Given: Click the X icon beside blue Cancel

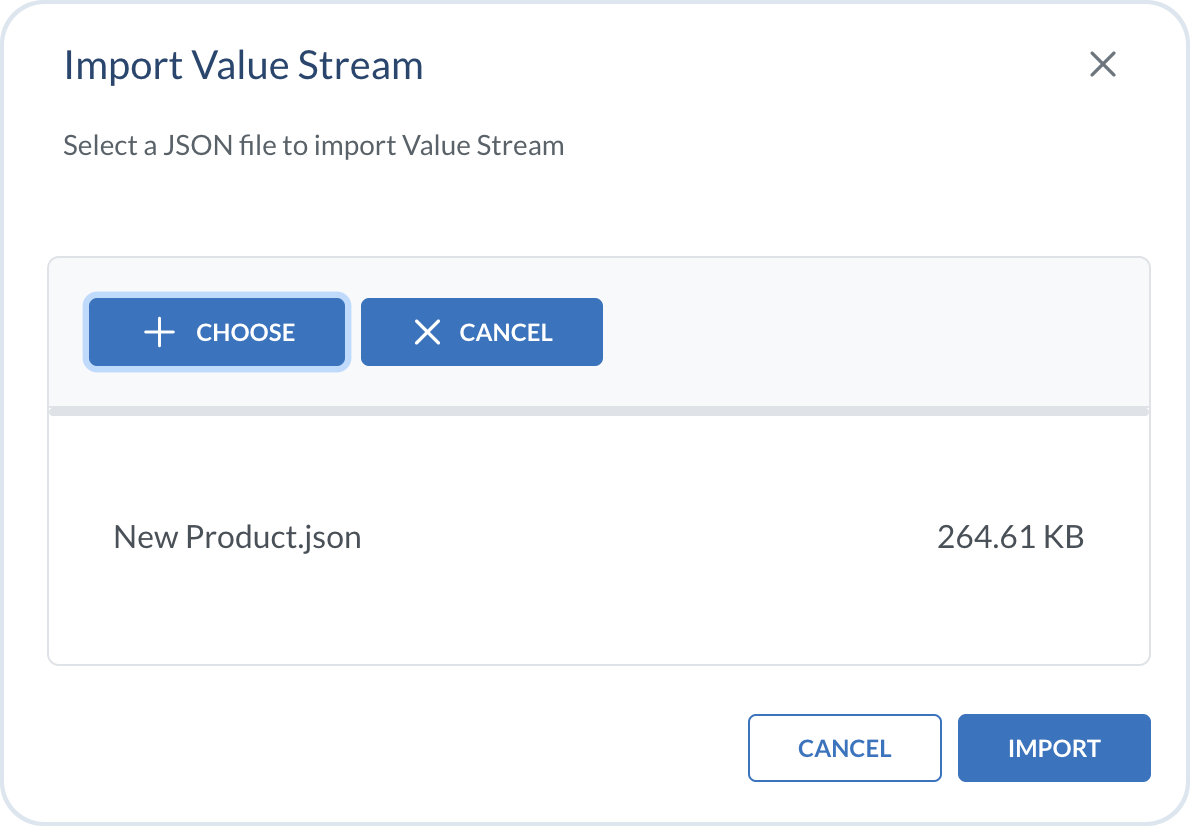Looking at the screenshot, I should pyautogui.click(x=427, y=333).
